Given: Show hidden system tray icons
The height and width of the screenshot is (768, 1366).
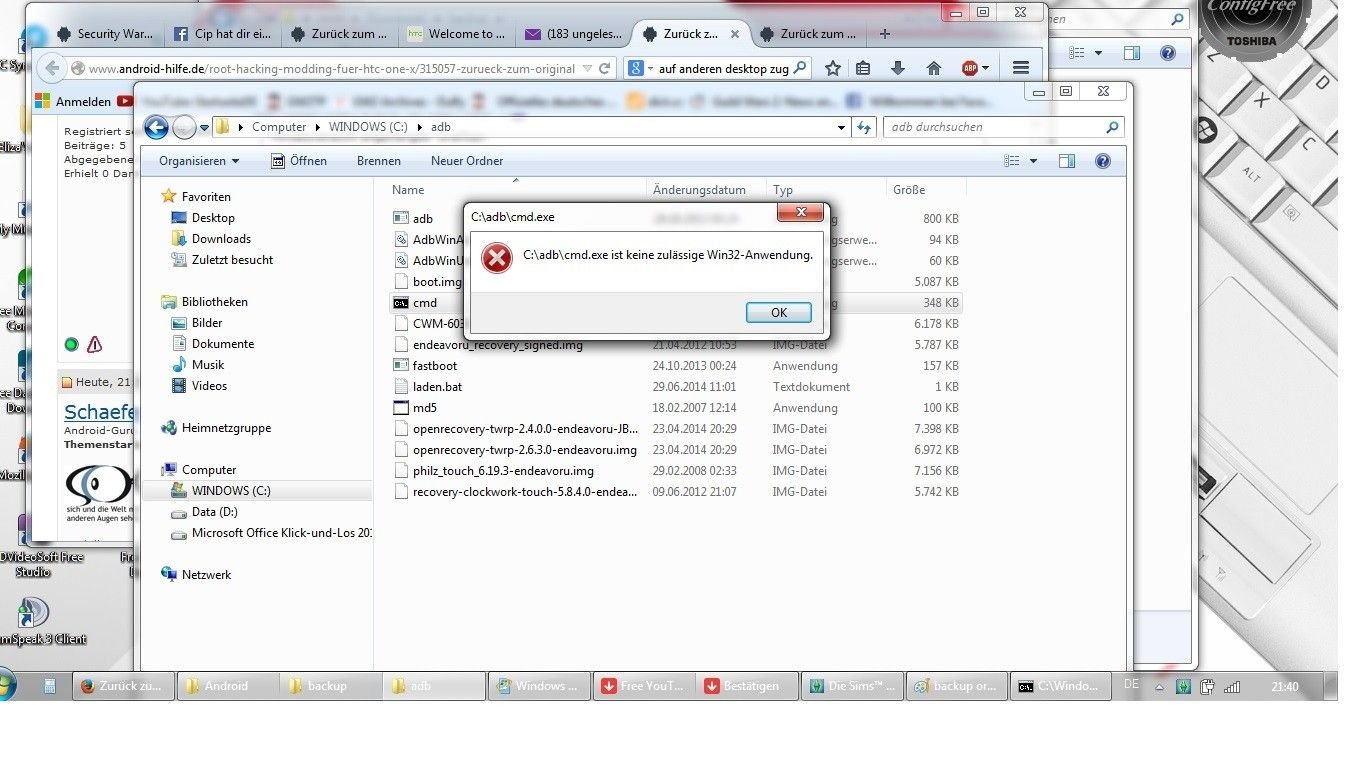Looking at the screenshot, I should [1159, 686].
